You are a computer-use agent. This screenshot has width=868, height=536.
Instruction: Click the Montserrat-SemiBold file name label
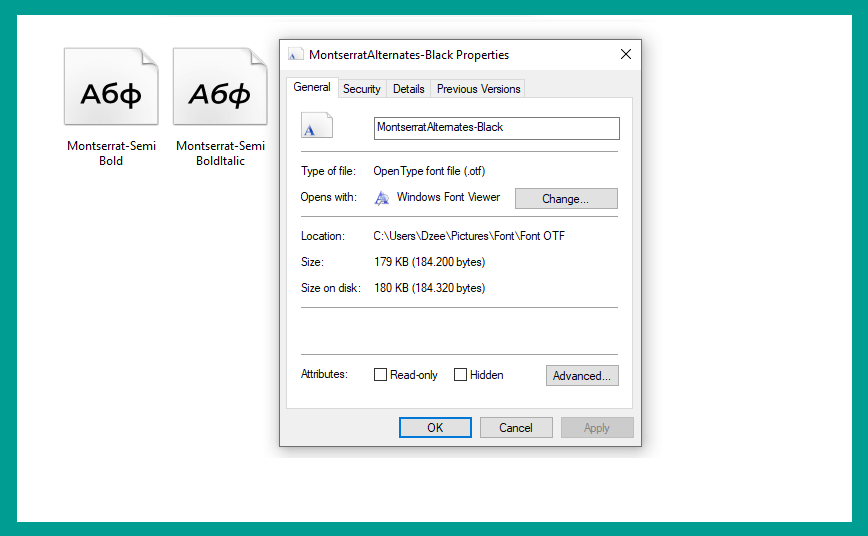[x=111, y=153]
